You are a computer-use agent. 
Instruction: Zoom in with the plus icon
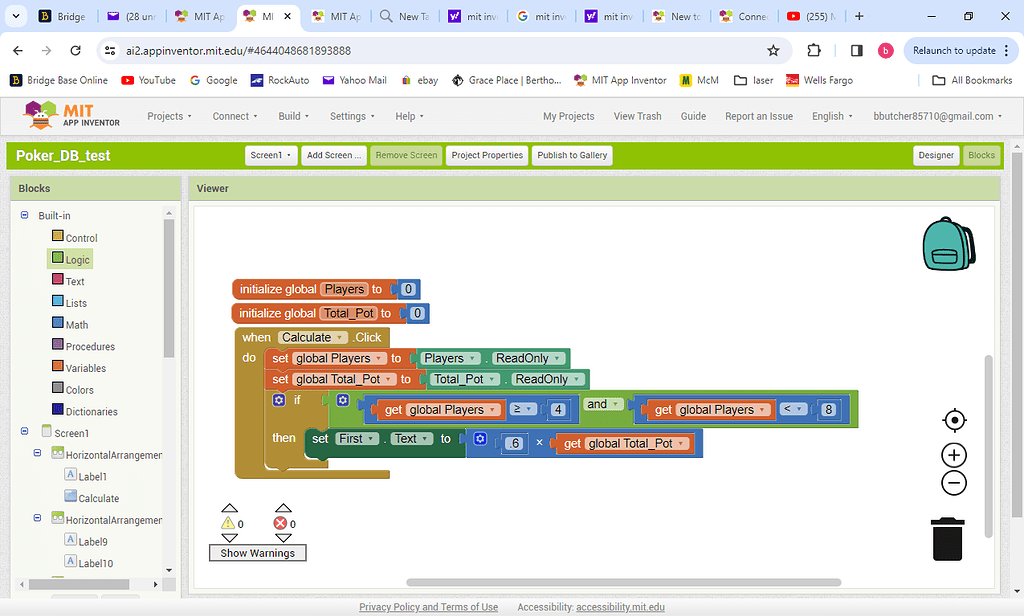954,456
